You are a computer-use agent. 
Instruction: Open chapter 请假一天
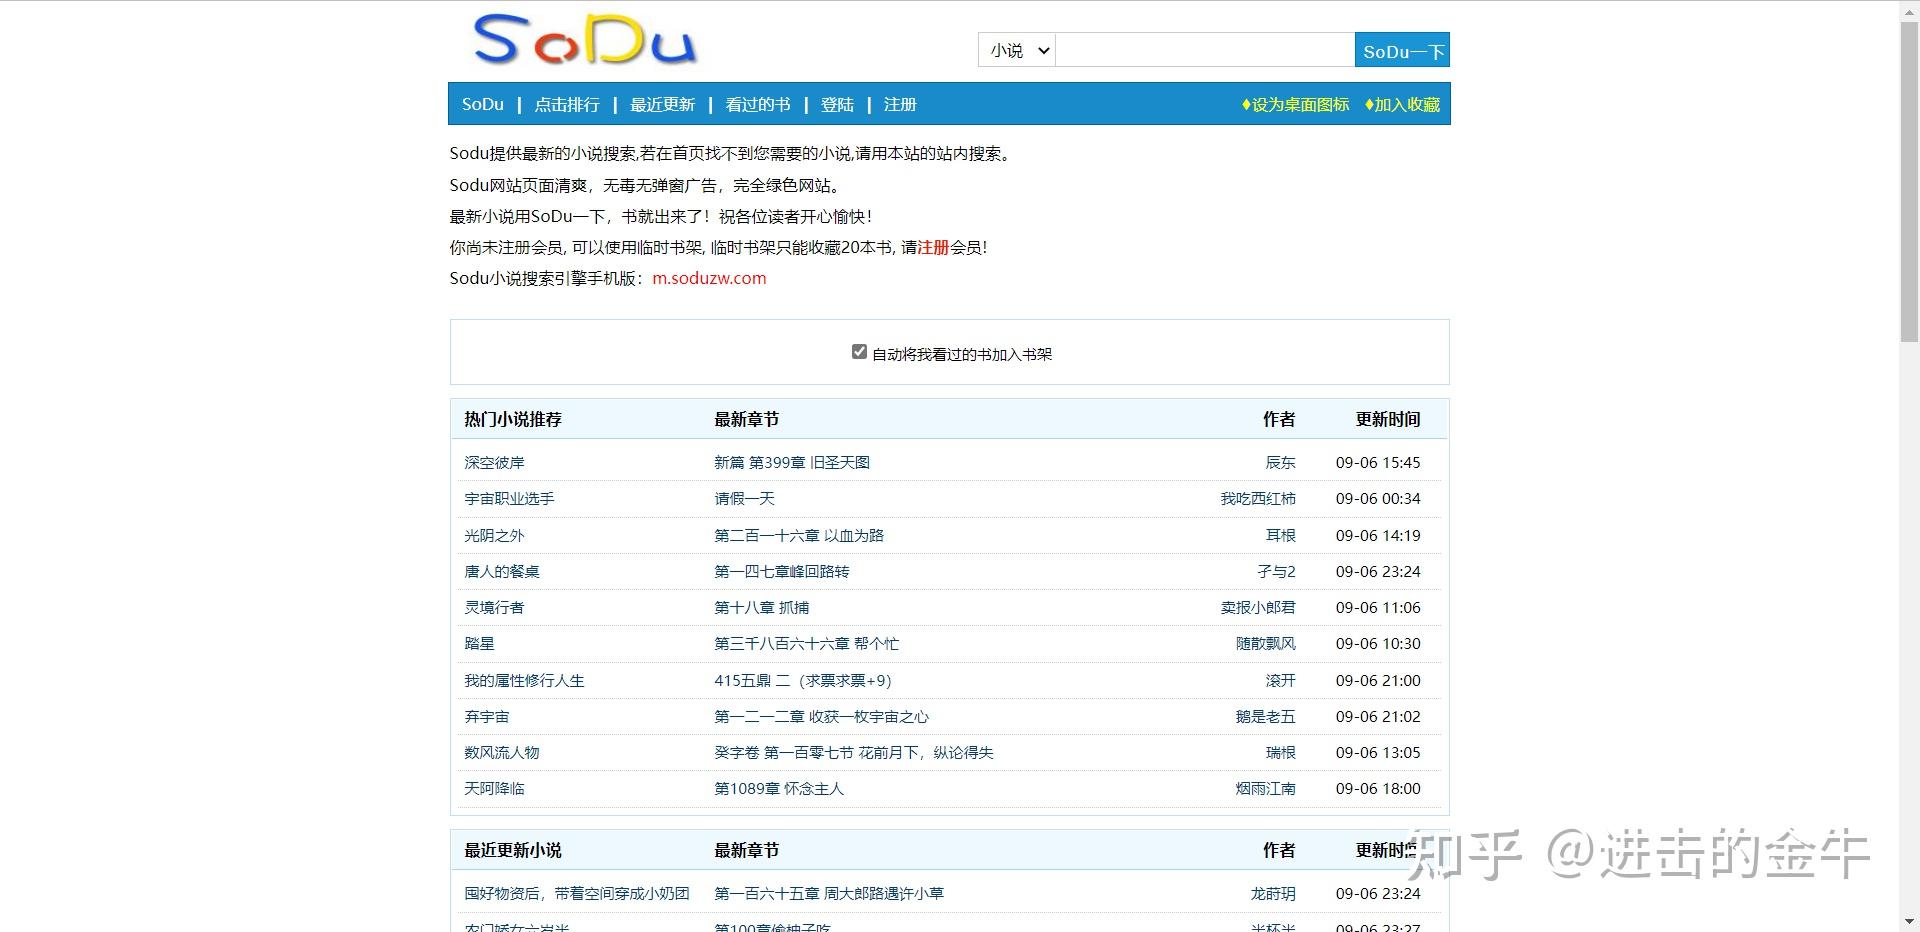tap(744, 498)
